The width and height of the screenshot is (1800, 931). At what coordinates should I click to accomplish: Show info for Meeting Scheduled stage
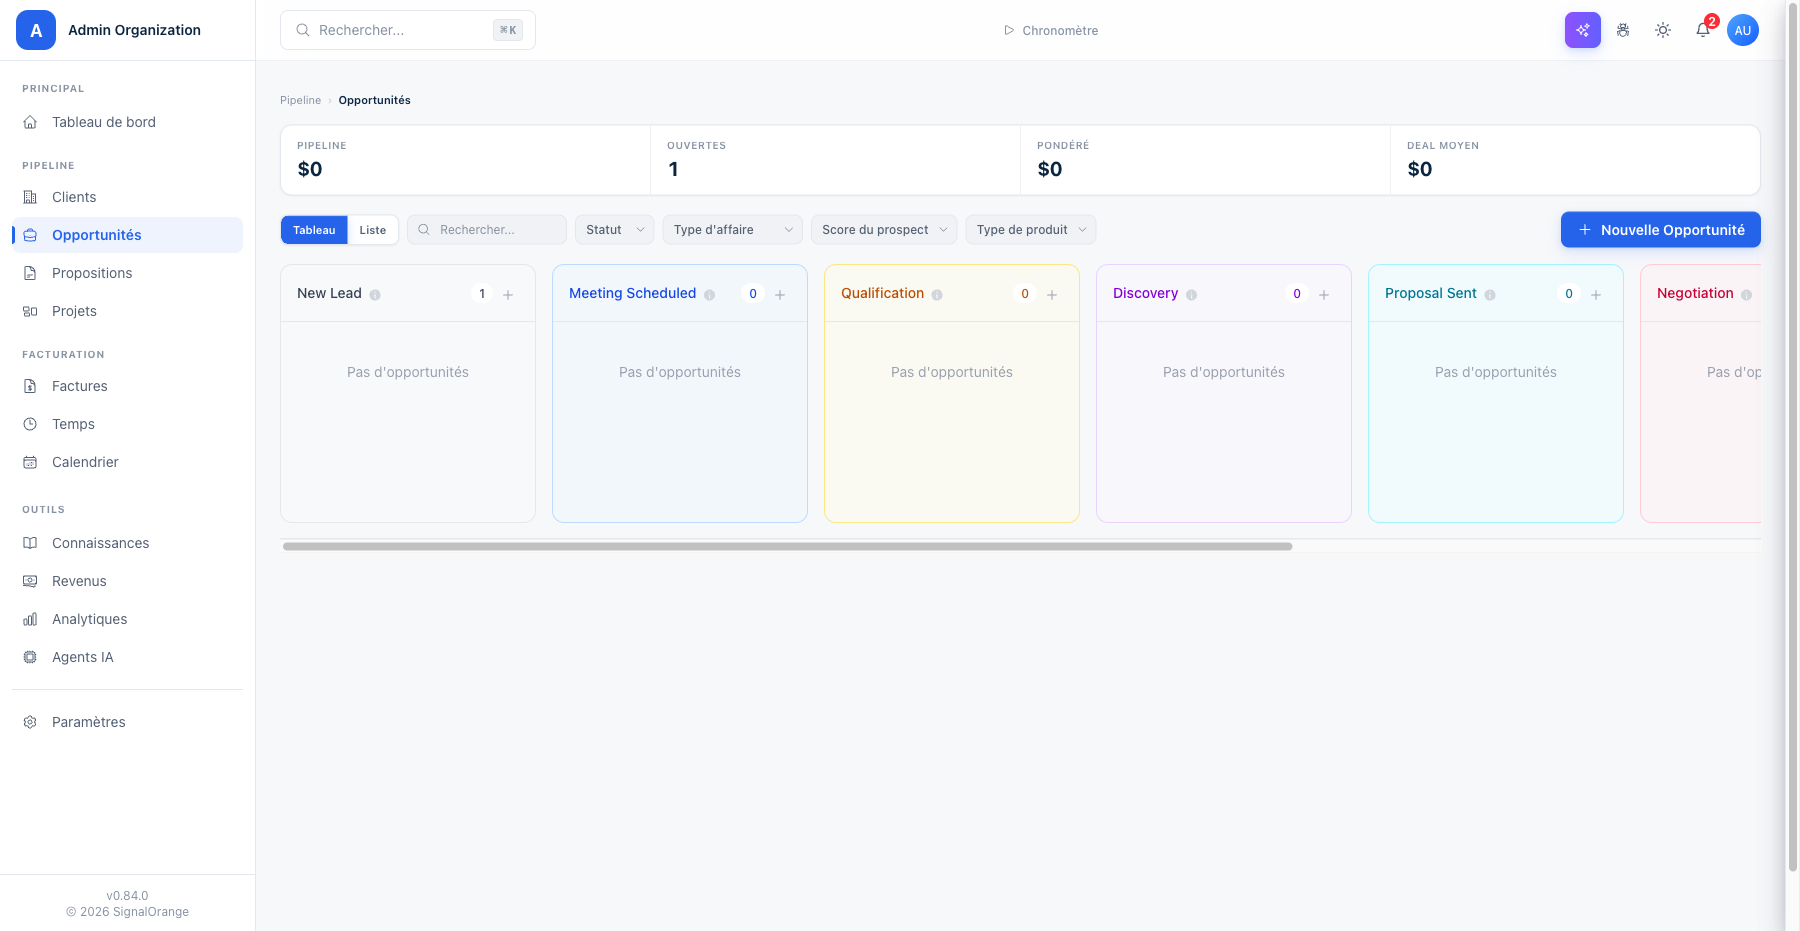709,295
